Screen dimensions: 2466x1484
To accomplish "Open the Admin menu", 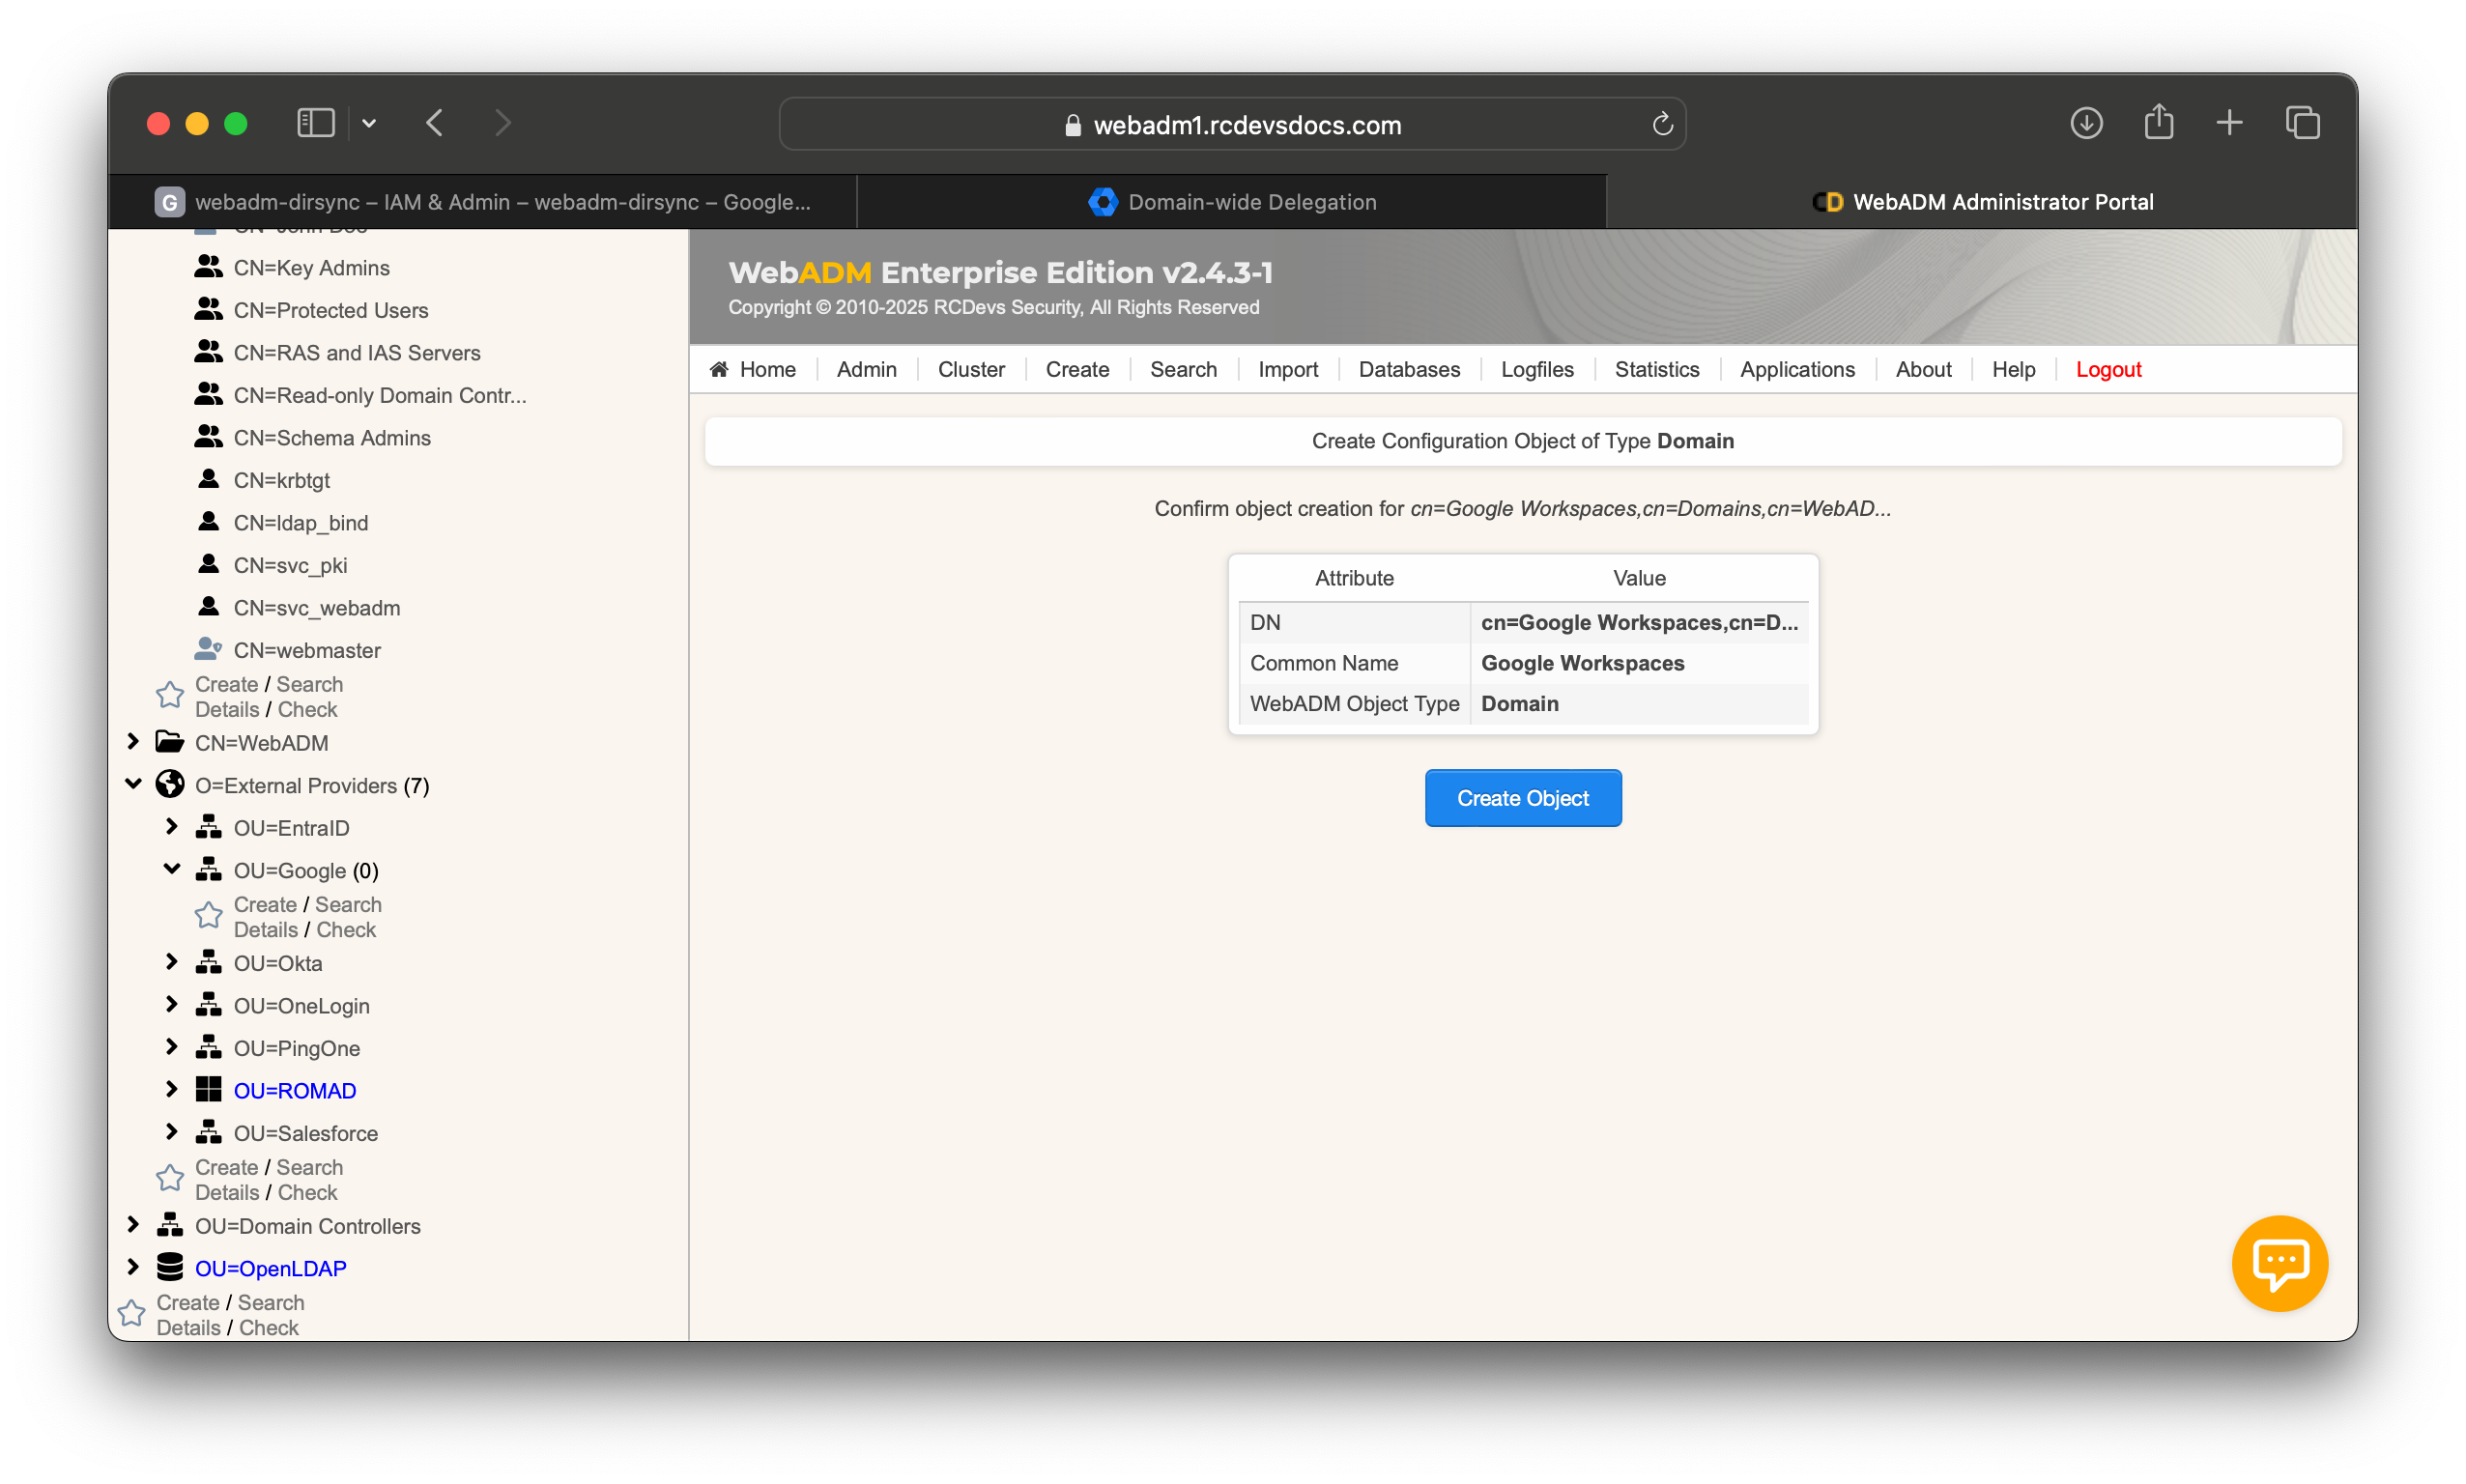I will click(x=866, y=369).
